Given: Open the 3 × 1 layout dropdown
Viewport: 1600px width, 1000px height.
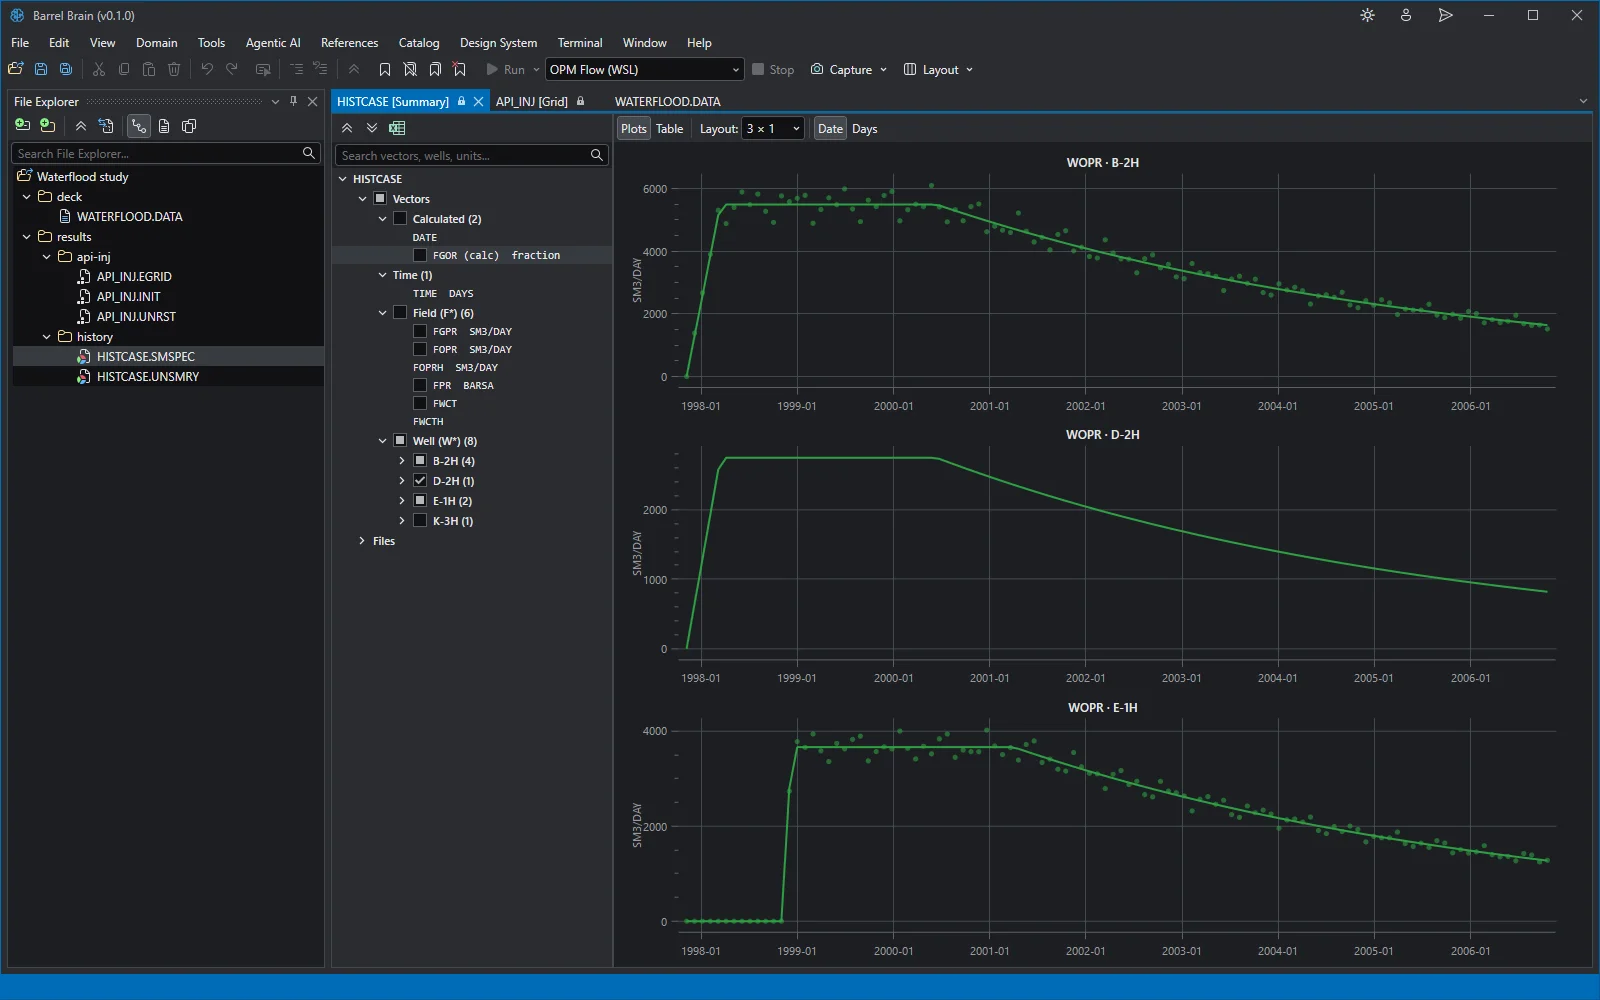Looking at the screenshot, I should (773, 129).
